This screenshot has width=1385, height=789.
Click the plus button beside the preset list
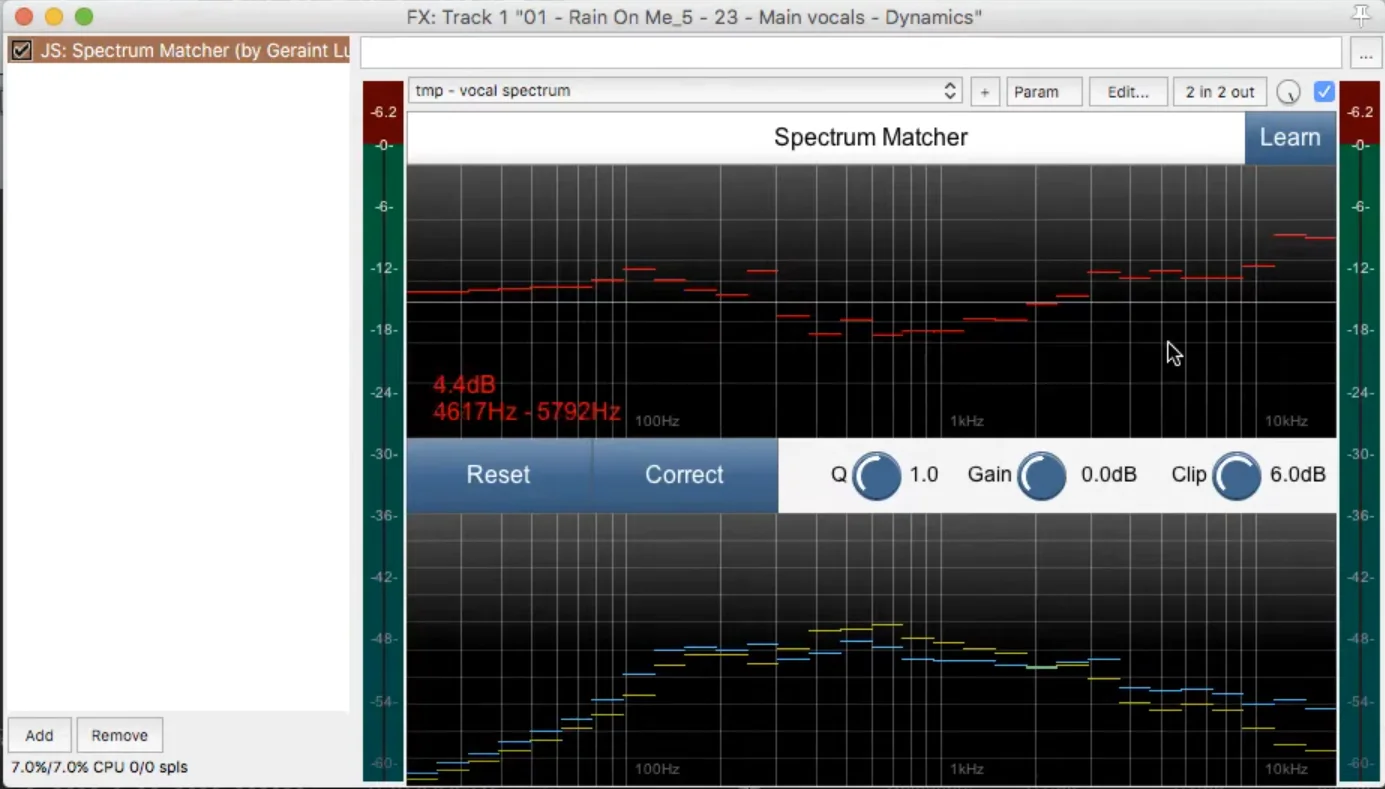(x=984, y=92)
